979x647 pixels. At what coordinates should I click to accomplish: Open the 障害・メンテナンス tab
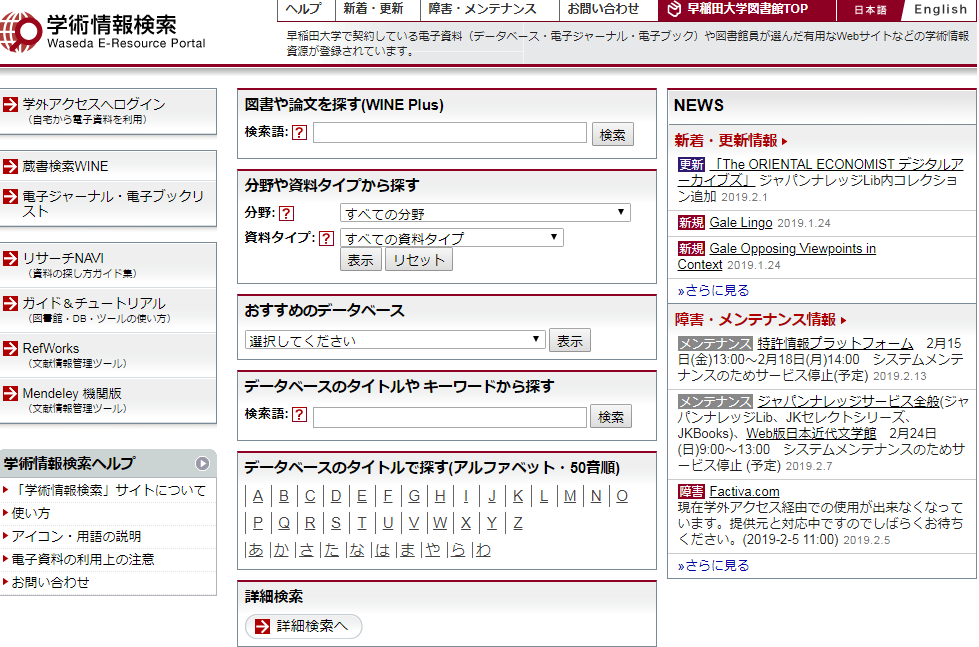click(x=483, y=9)
